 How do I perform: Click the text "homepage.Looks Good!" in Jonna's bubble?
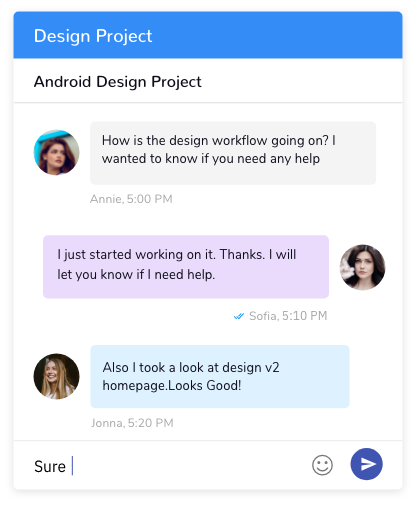tap(172, 386)
